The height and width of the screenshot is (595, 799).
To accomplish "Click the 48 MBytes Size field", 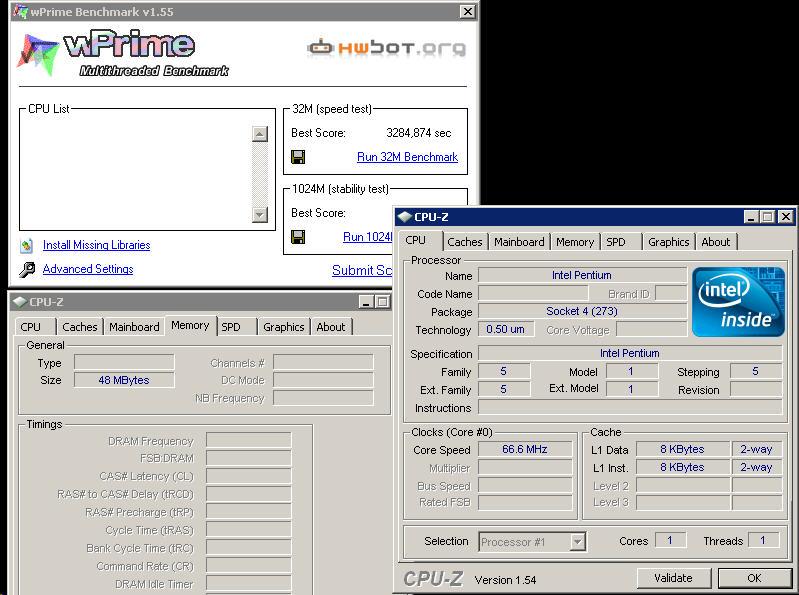I will point(124,380).
